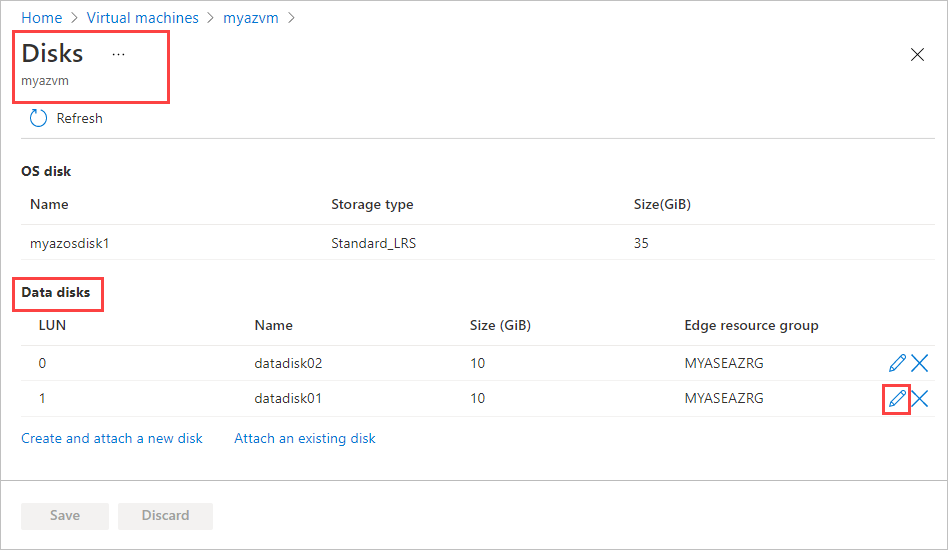Select the OS disk size value 35

(641, 243)
